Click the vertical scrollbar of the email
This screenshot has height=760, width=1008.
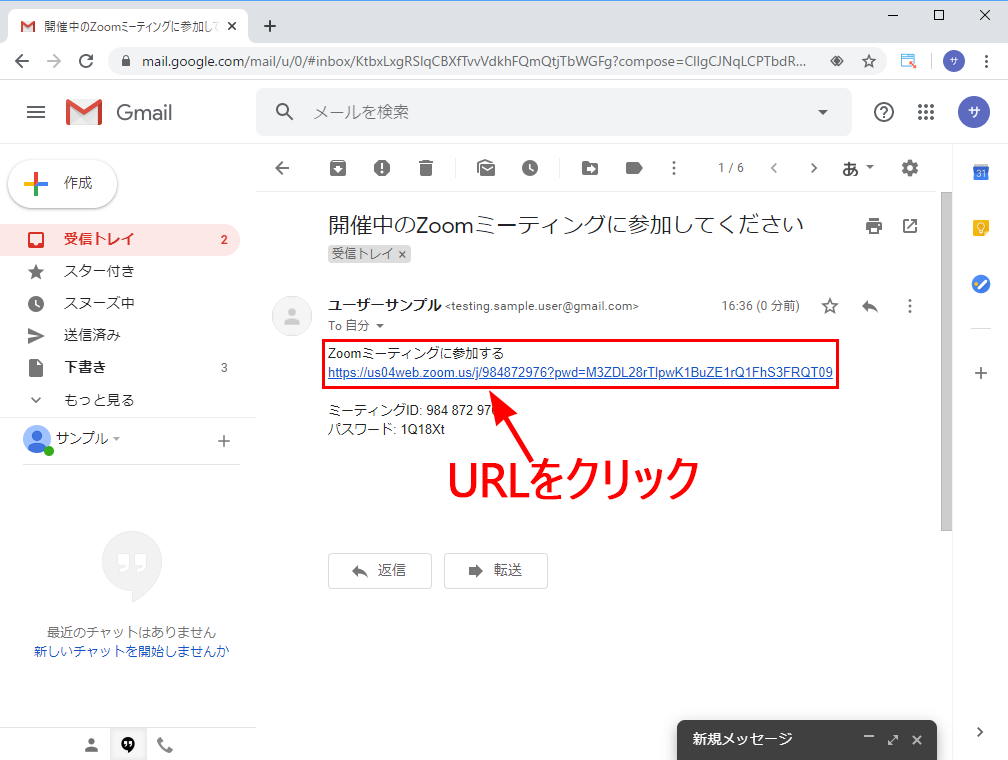(x=946, y=360)
